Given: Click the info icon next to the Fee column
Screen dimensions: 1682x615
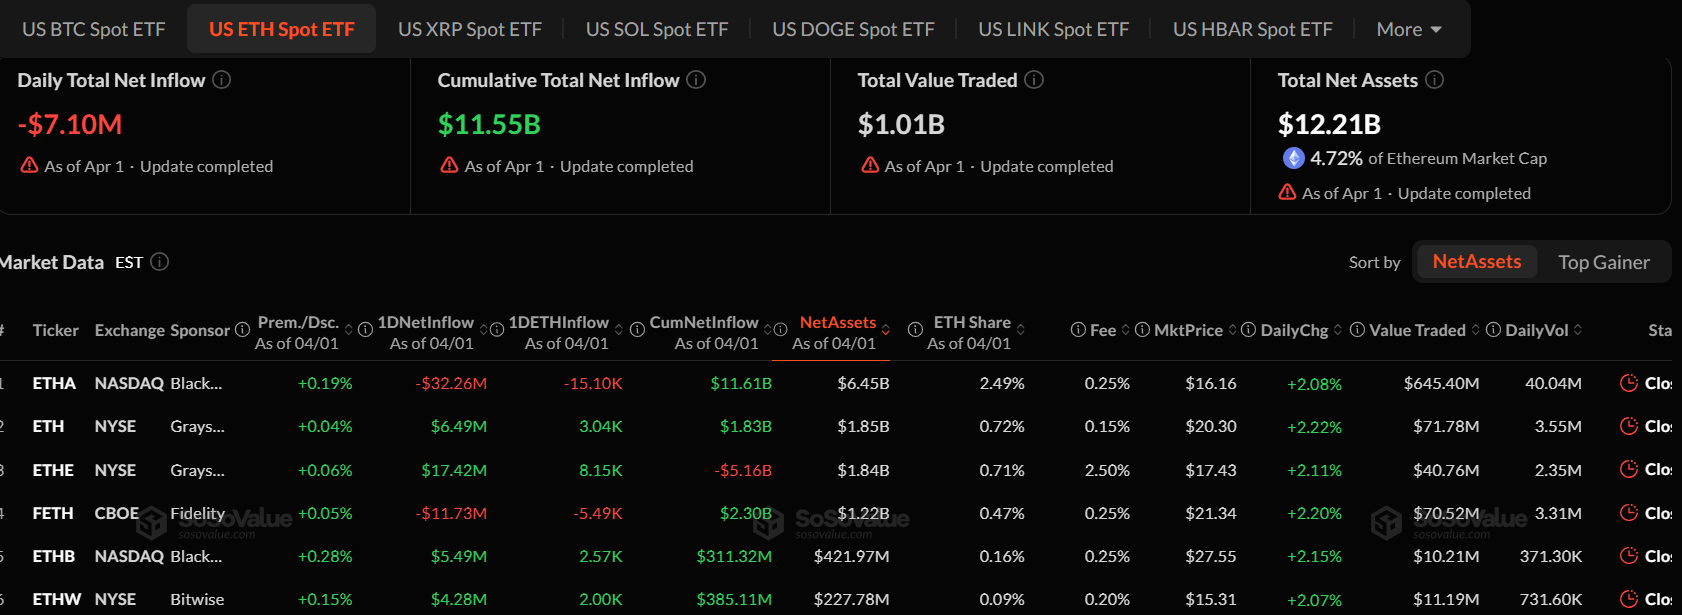Looking at the screenshot, I should point(1079,329).
